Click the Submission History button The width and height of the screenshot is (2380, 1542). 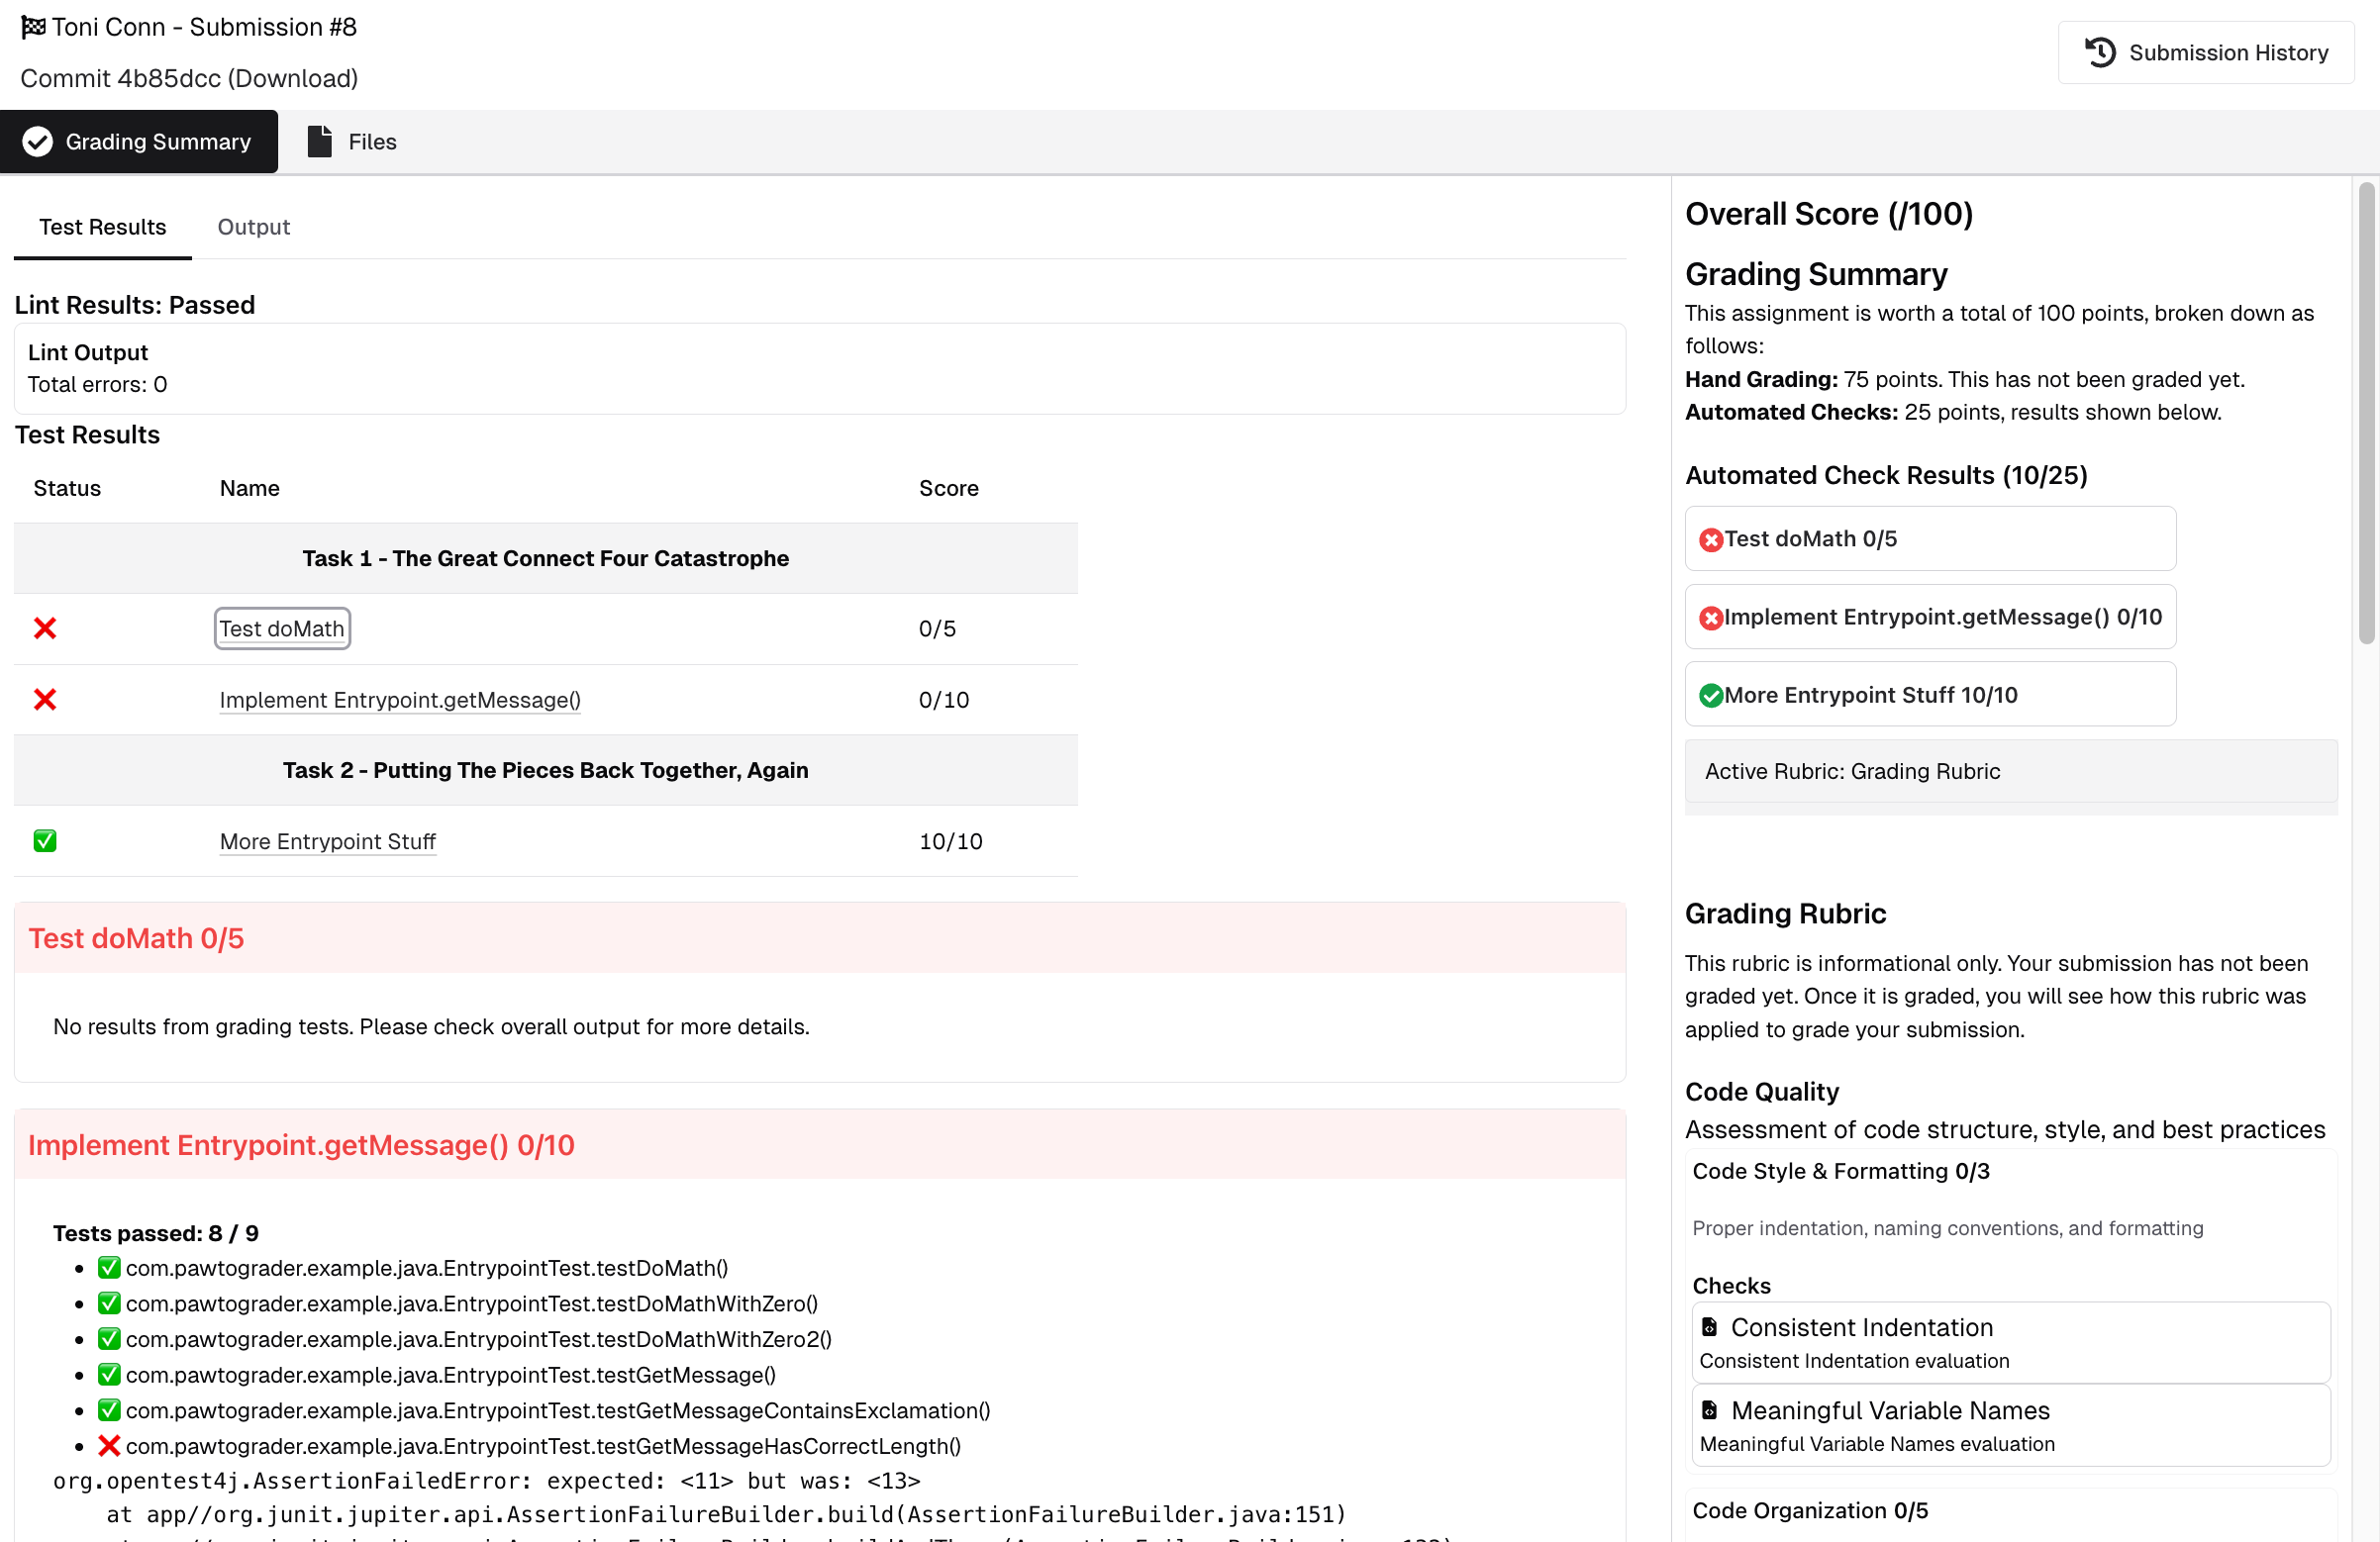(2207, 51)
